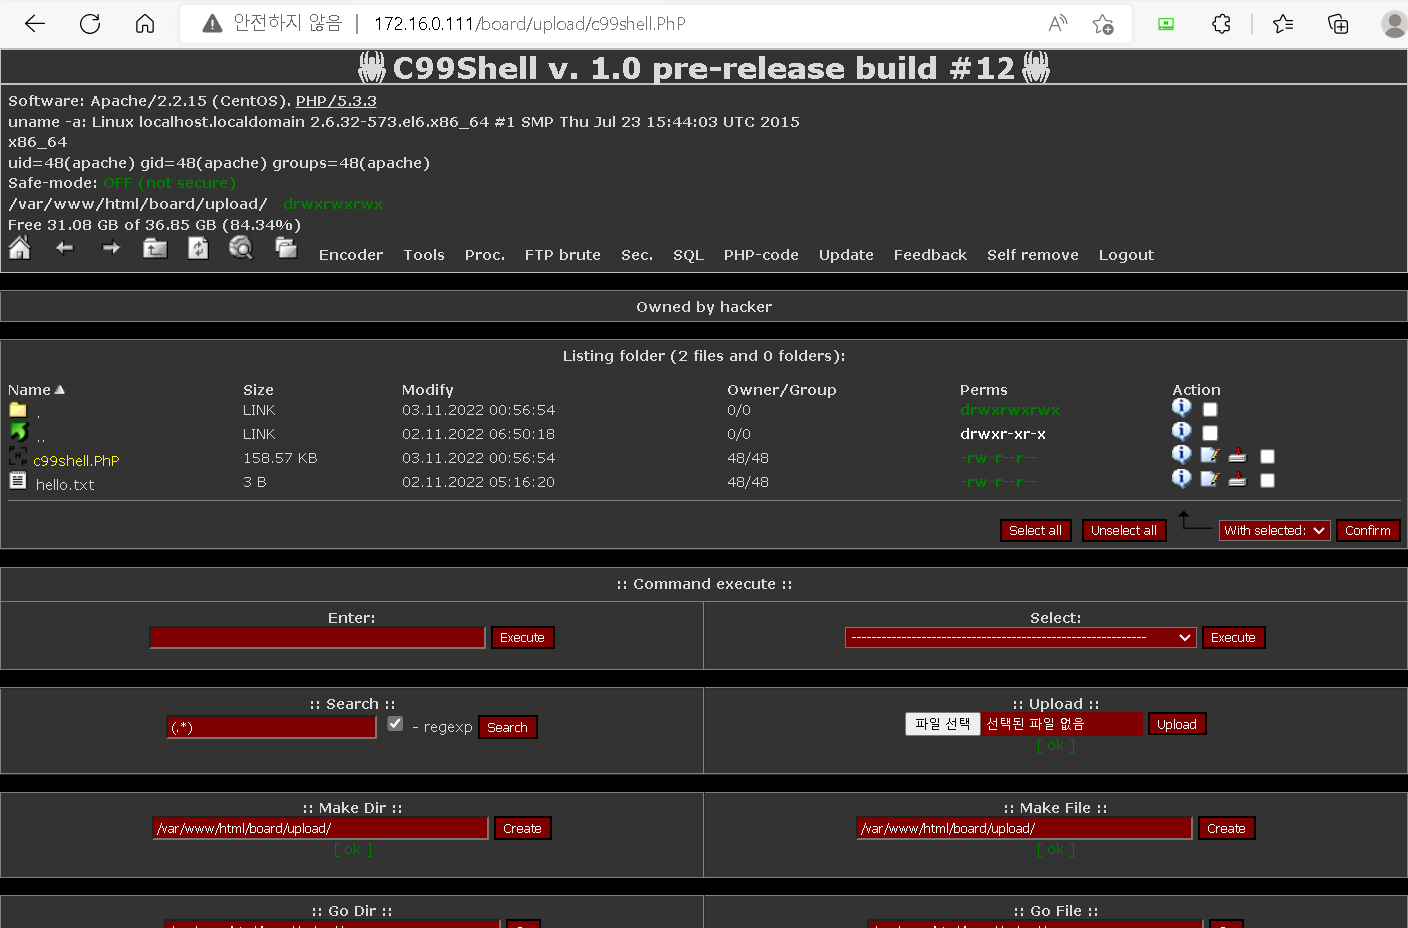Click the Unselect all button
This screenshot has height=928, width=1408.
[1124, 531]
